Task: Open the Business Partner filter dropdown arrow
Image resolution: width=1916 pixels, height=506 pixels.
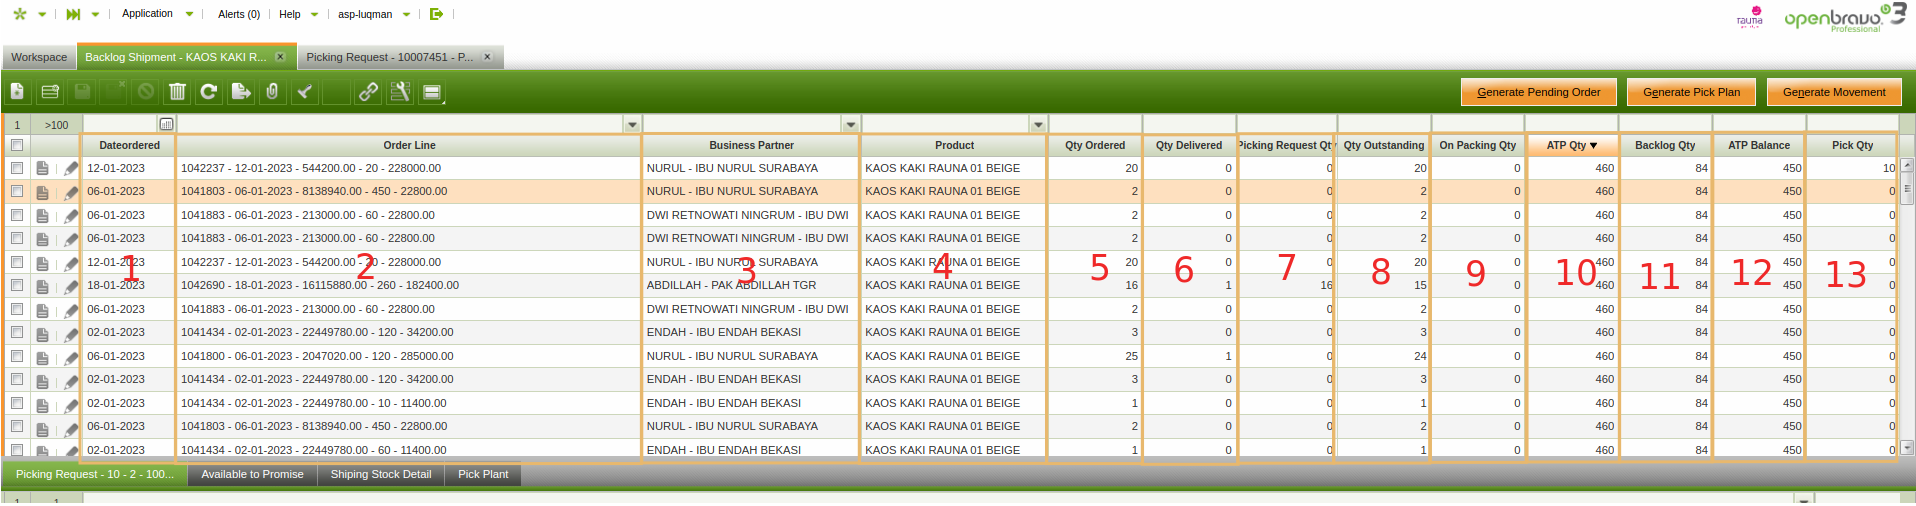Action: pyautogui.click(x=851, y=125)
